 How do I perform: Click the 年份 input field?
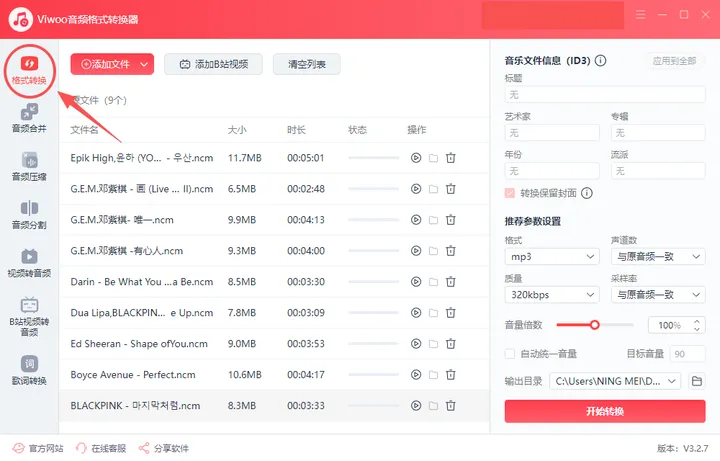coord(552,171)
